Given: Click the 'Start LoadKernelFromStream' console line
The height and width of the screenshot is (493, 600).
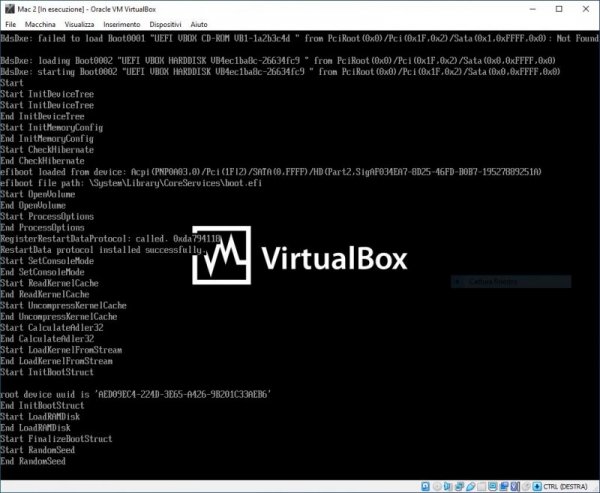Looking at the screenshot, I should coord(61,350).
